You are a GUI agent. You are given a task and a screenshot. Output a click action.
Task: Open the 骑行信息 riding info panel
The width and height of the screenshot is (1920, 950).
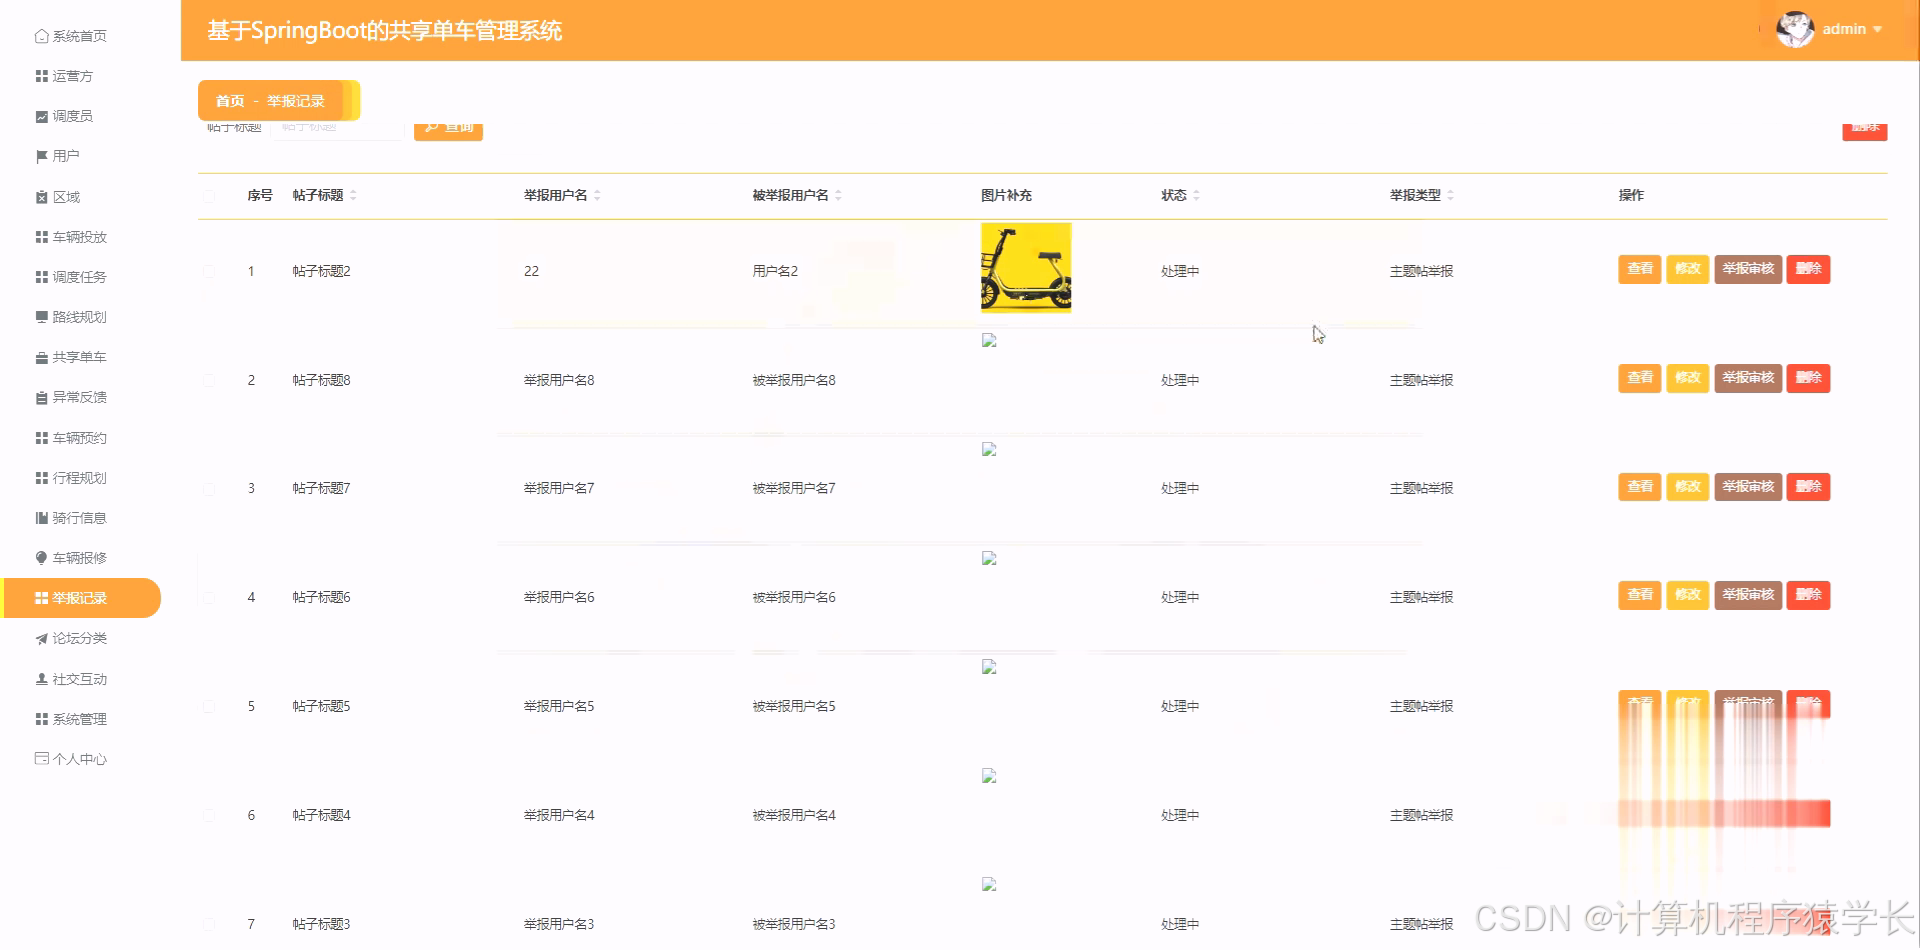pos(79,517)
